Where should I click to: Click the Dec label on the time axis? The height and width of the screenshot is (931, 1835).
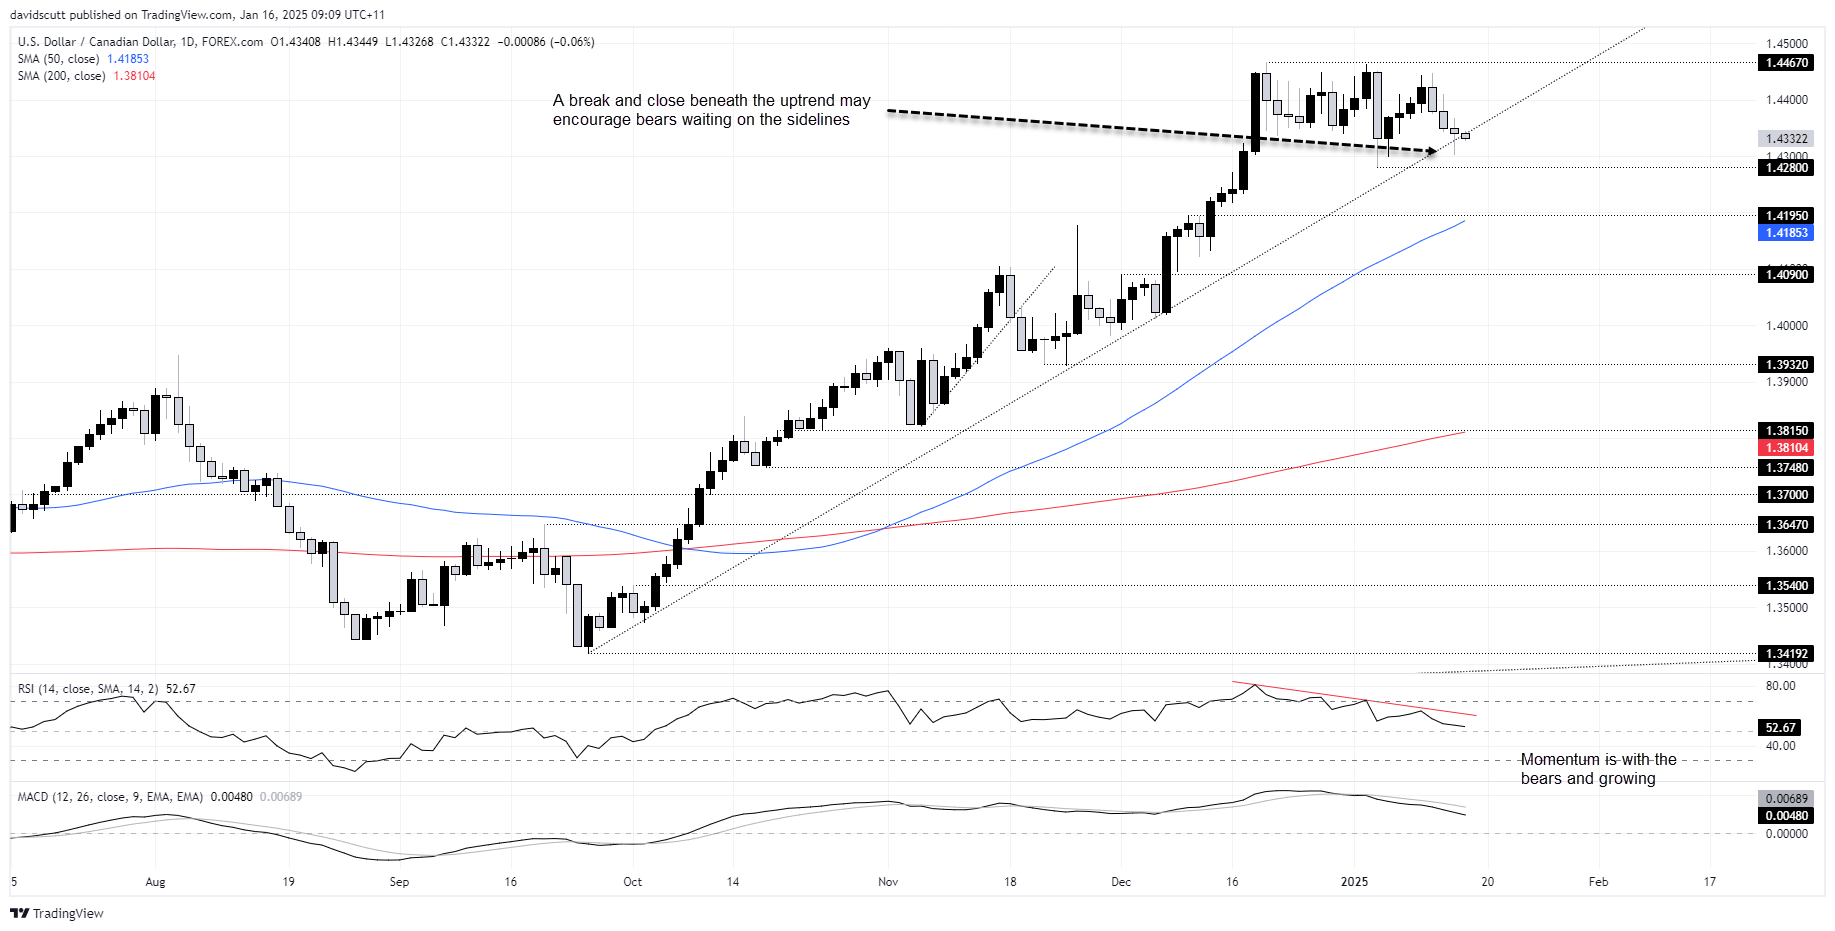(x=1121, y=881)
